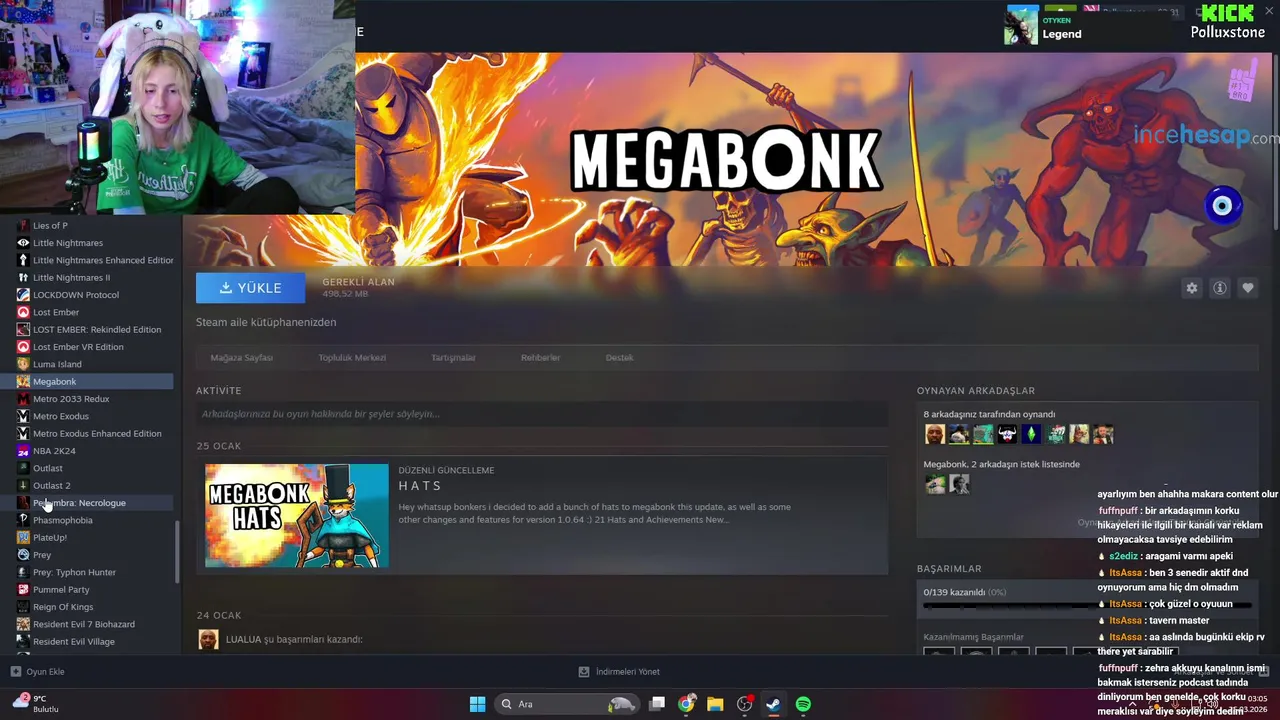Open the Tartışmalar tab
1280x720 pixels.
(x=453, y=357)
